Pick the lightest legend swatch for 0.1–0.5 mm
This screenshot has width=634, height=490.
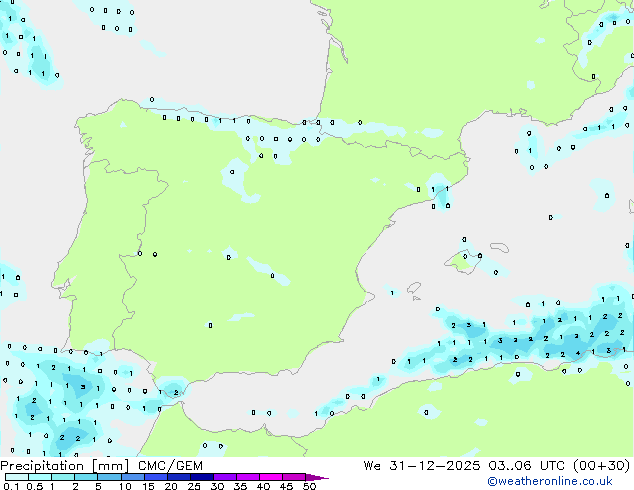17,477
